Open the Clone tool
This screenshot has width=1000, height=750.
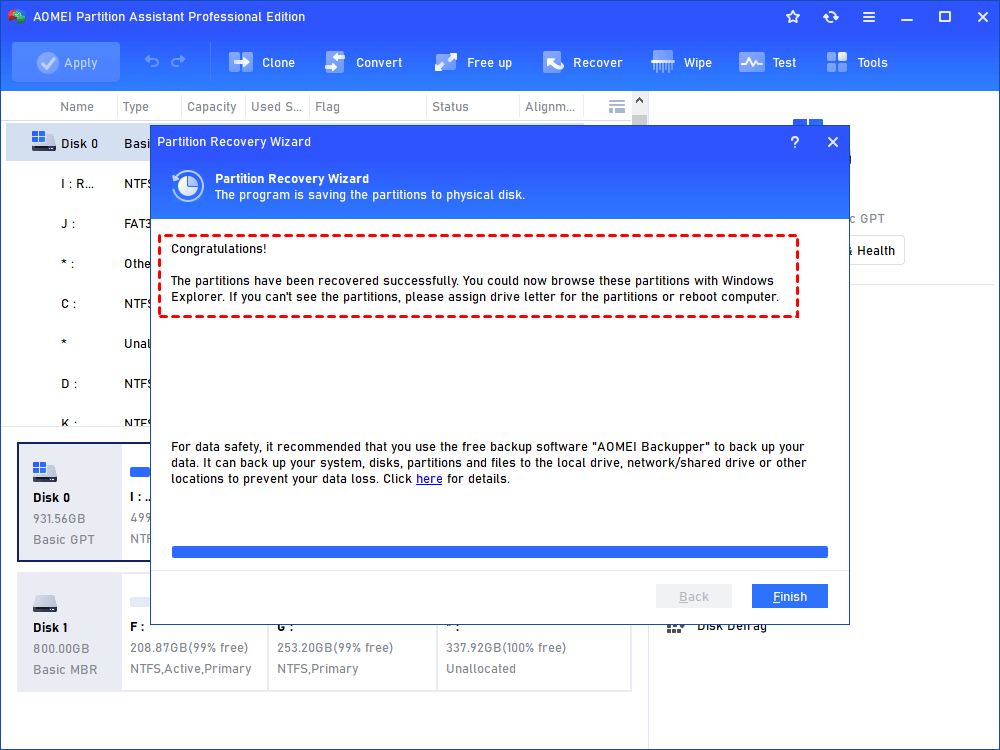pos(261,62)
